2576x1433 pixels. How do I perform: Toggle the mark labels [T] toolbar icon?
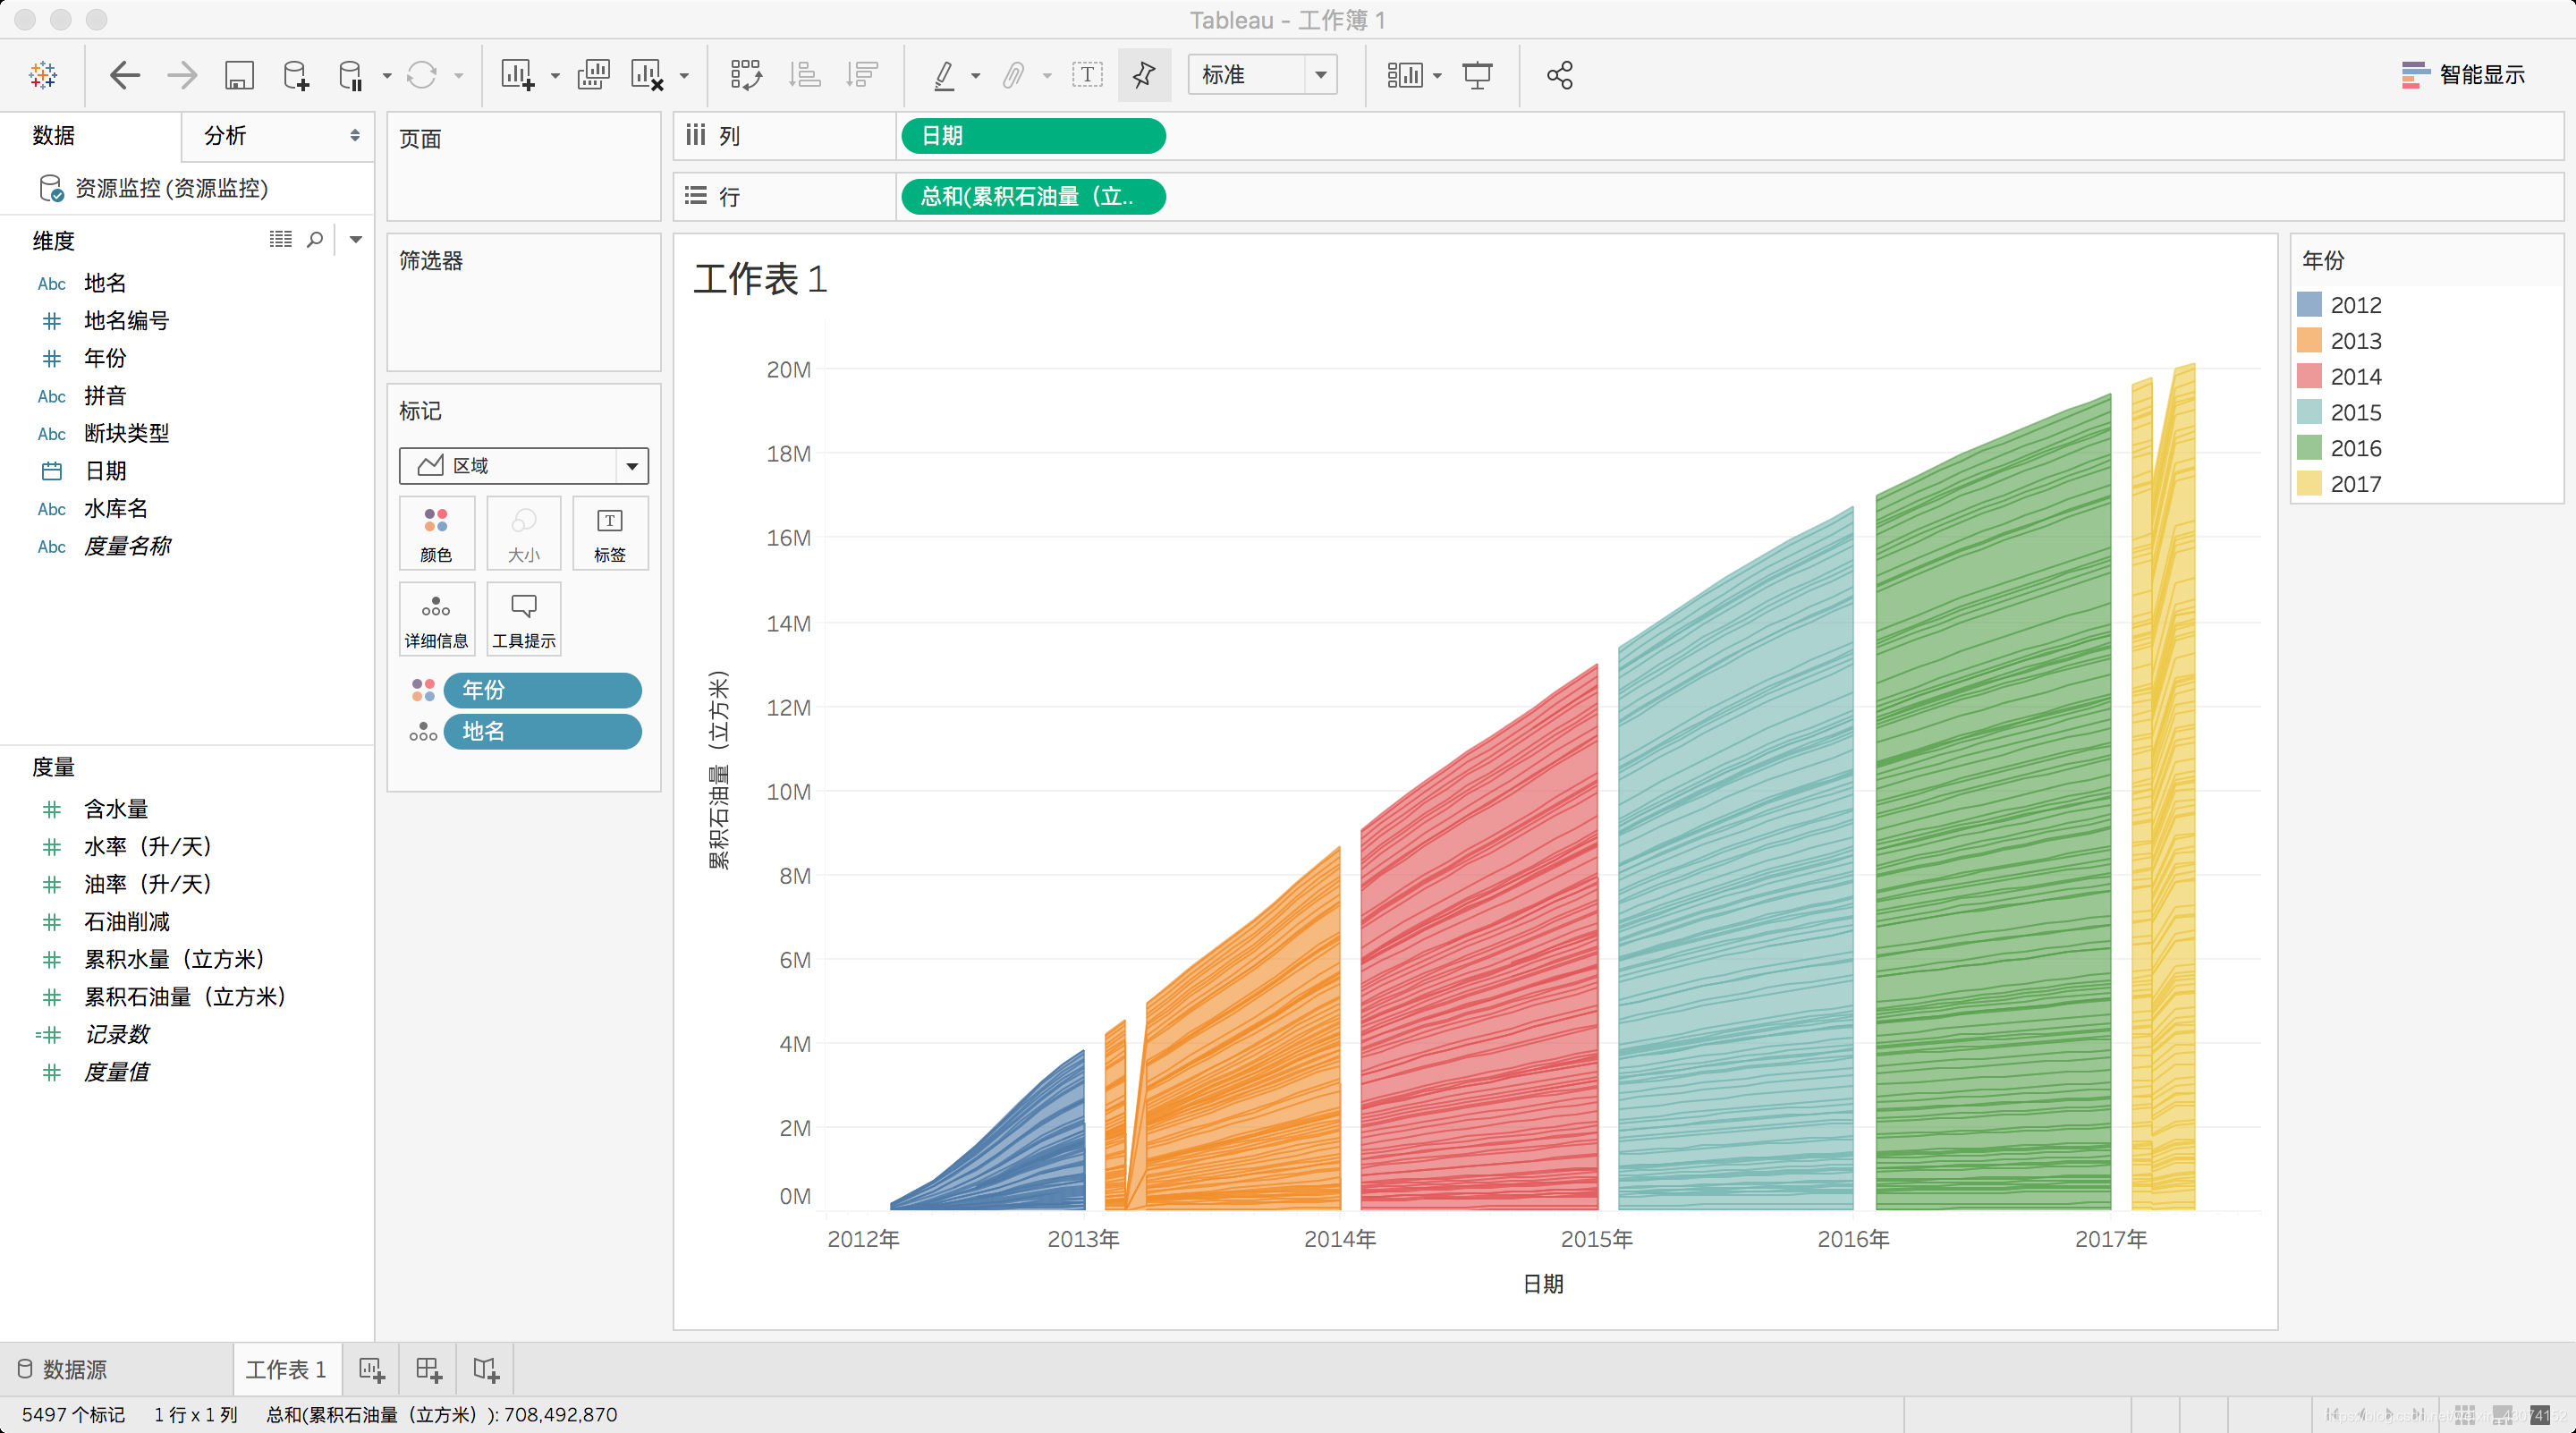click(x=1087, y=75)
